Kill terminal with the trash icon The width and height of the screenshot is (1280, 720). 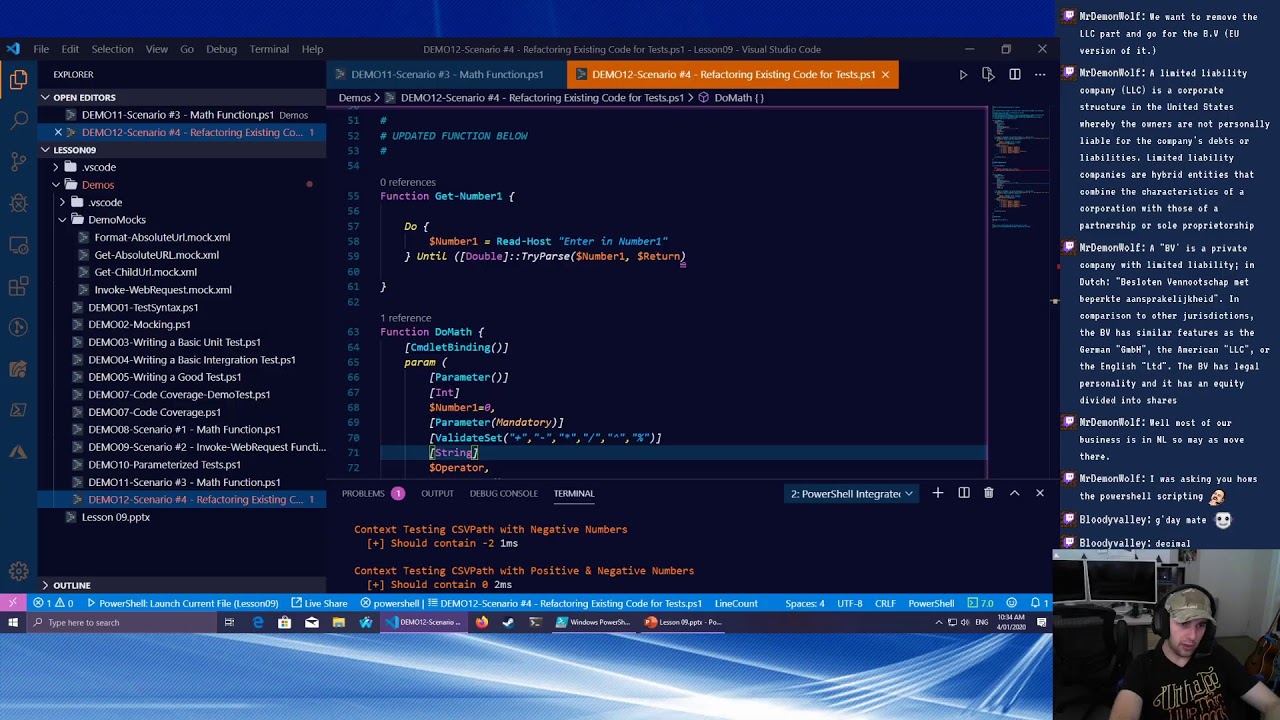(x=989, y=493)
